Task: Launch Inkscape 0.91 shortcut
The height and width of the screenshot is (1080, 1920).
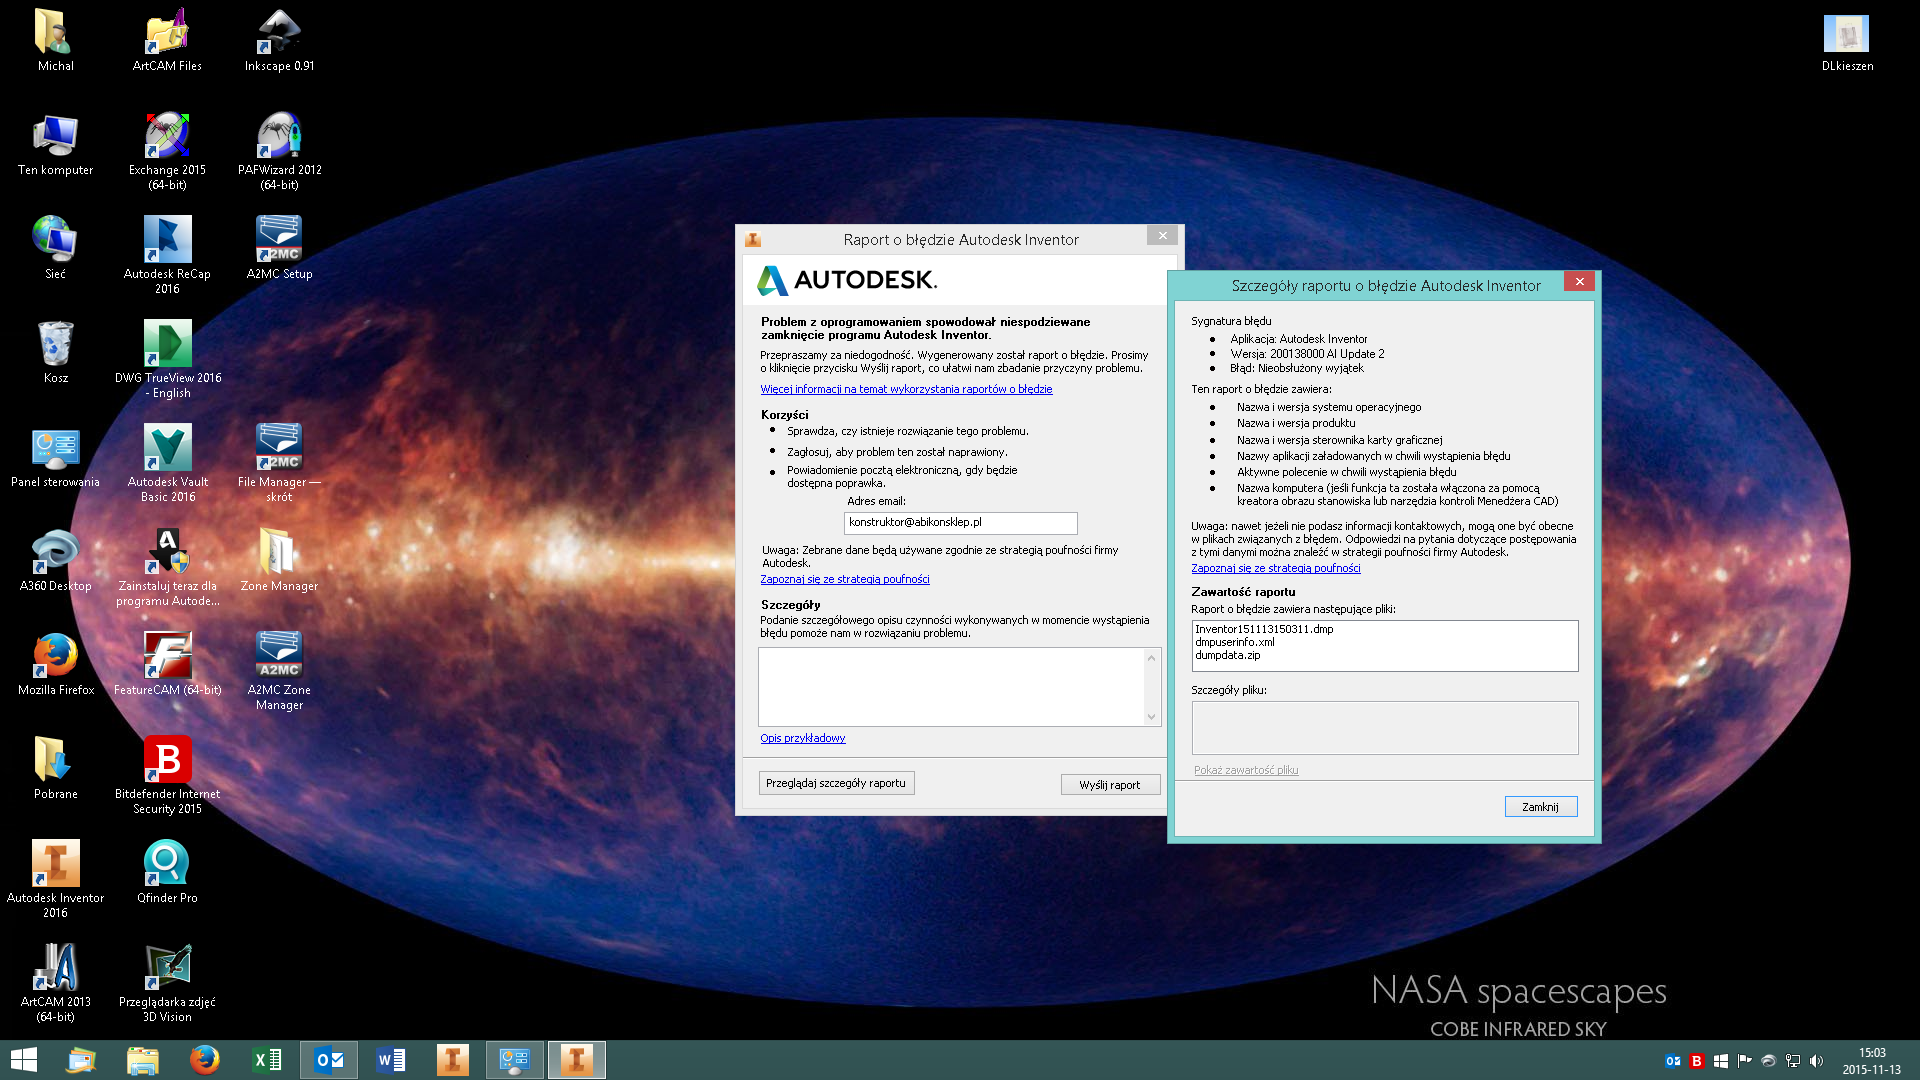Action: pyautogui.click(x=279, y=40)
